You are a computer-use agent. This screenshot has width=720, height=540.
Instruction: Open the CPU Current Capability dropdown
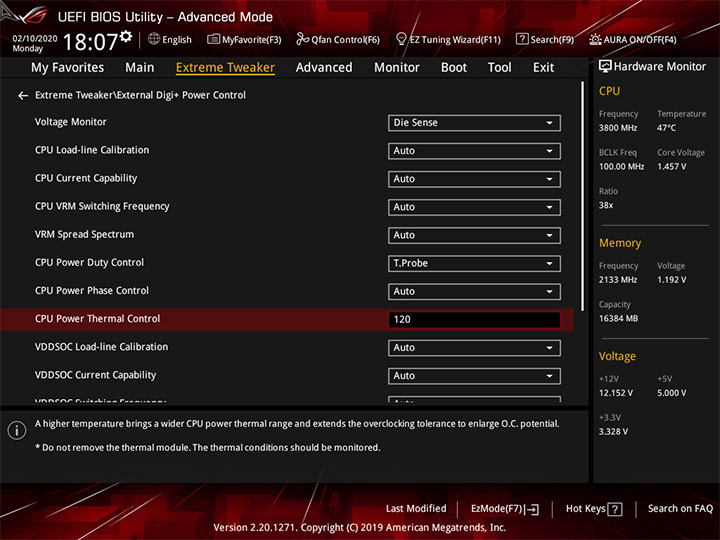click(x=474, y=179)
